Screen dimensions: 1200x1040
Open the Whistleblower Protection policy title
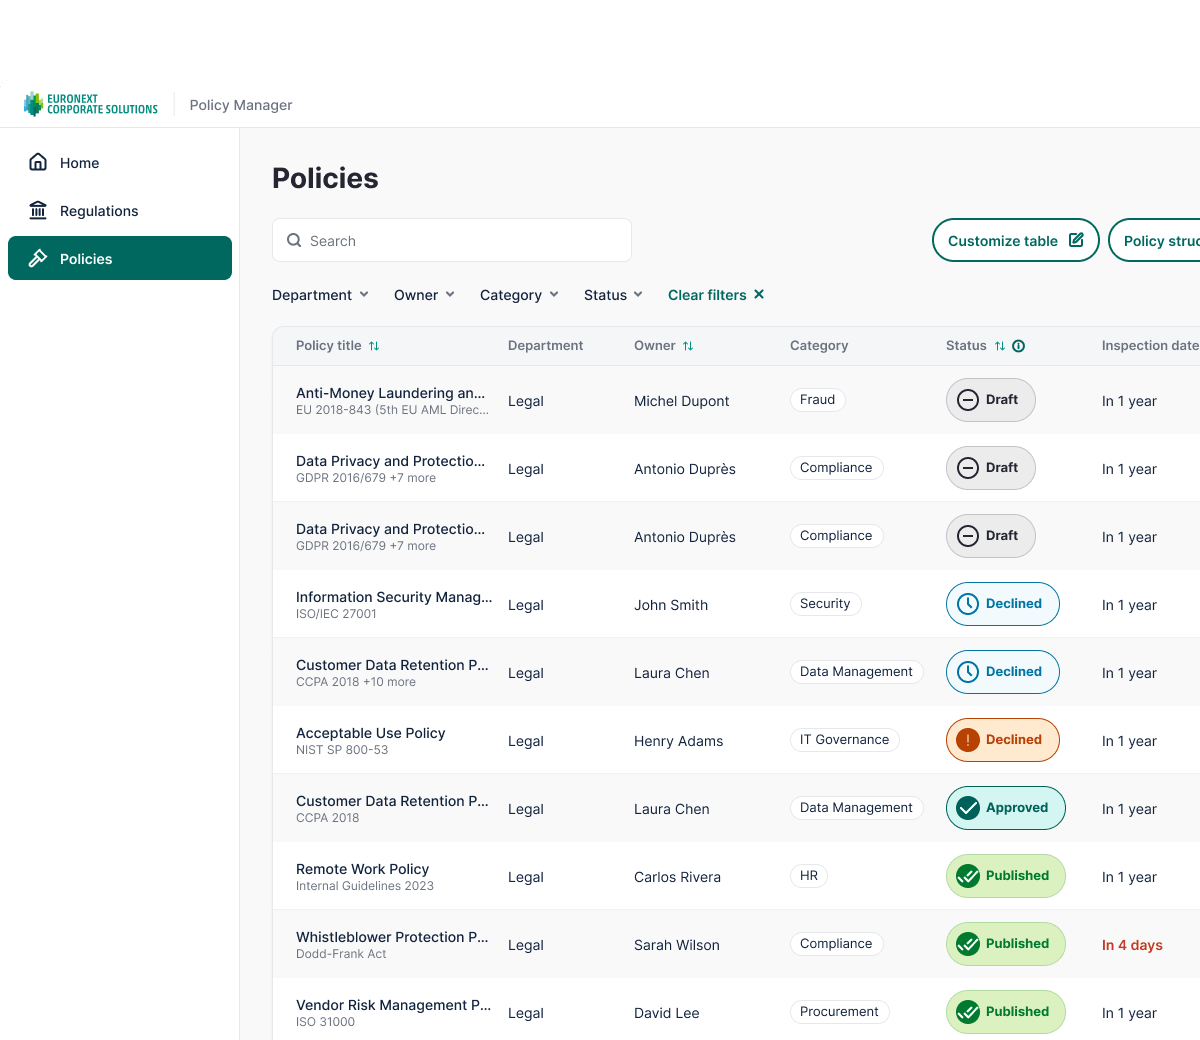point(392,937)
